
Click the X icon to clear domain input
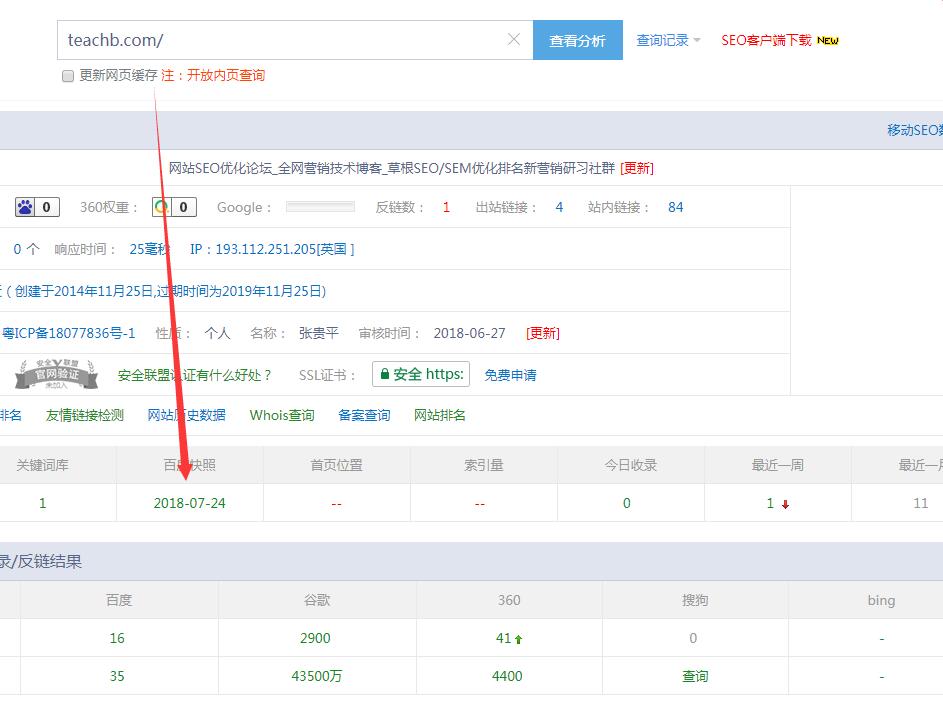(x=513, y=40)
